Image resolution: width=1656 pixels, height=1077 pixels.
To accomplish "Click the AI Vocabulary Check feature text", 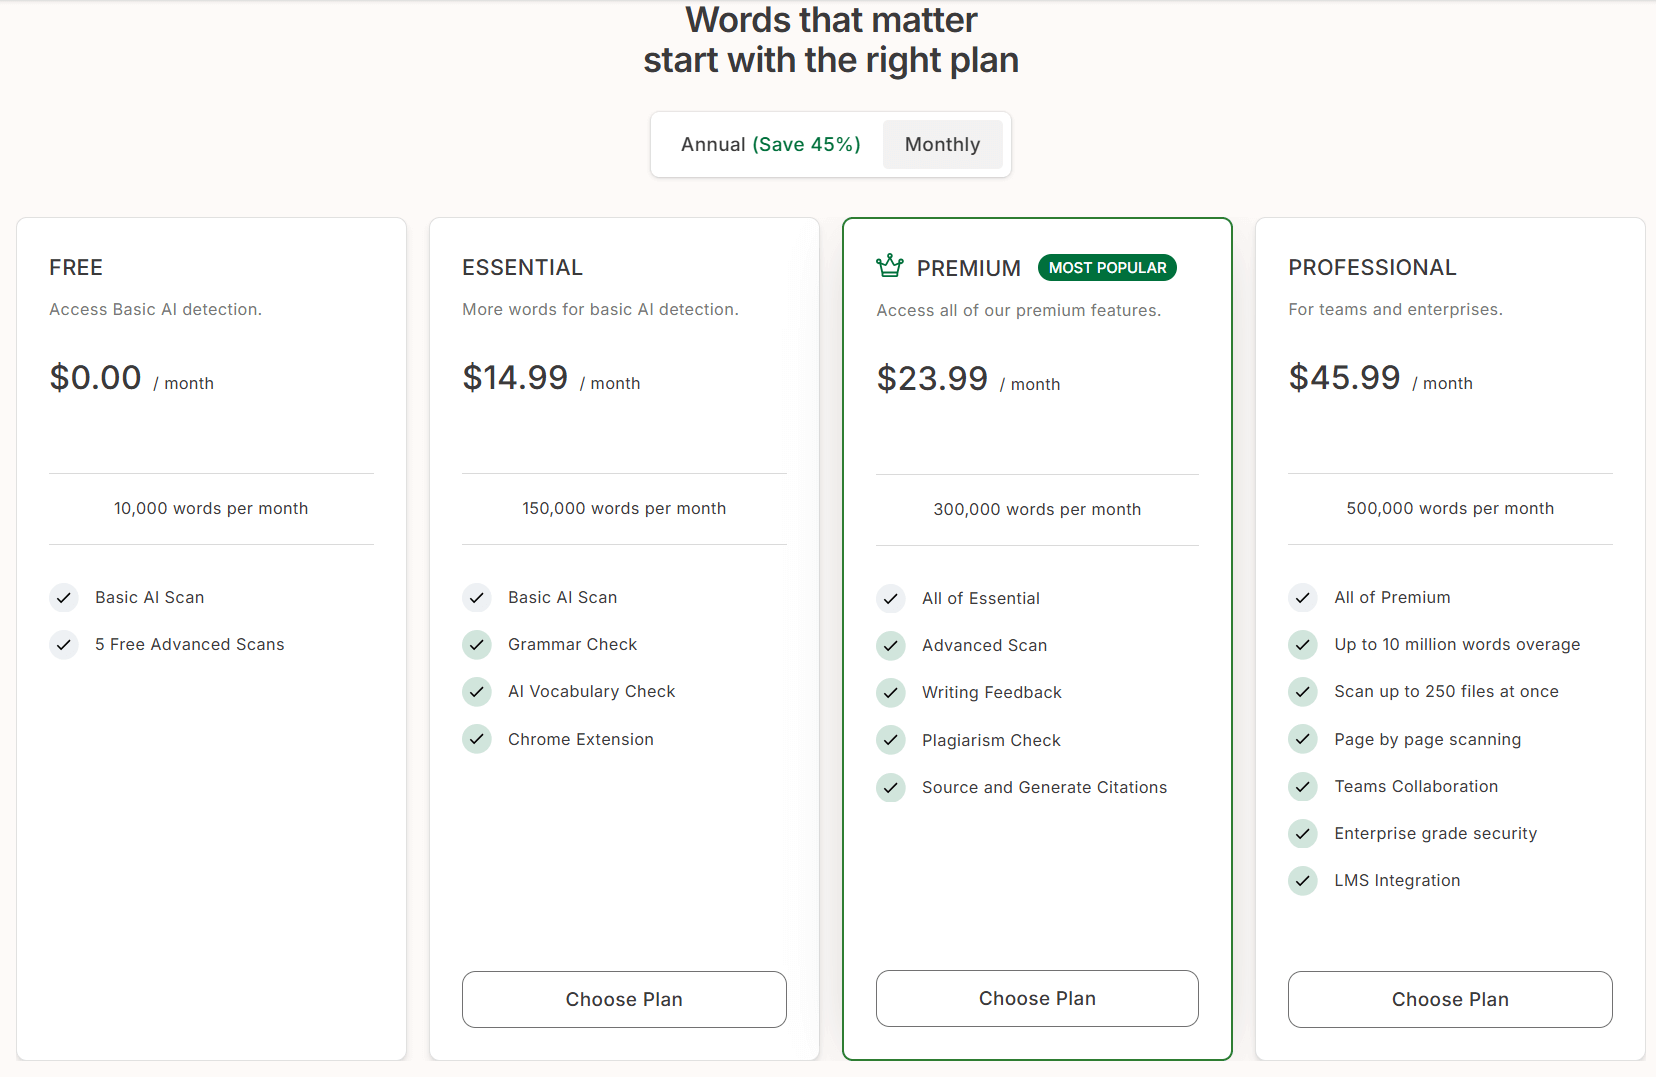I will pos(591,692).
